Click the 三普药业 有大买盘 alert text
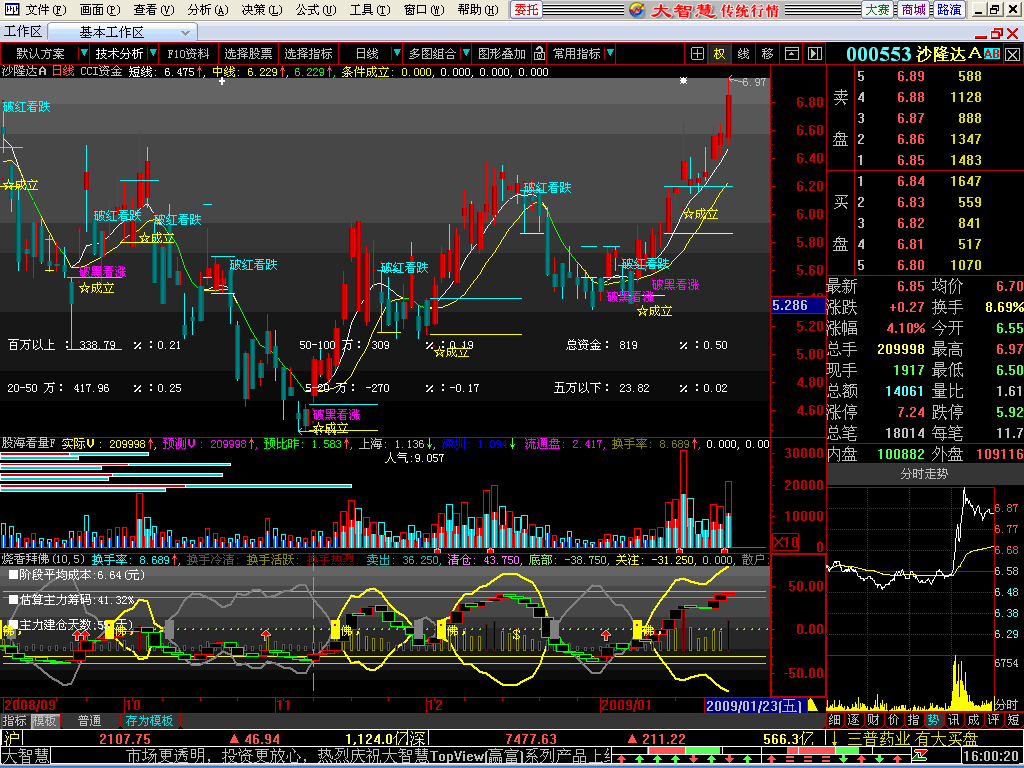Screen dimensions: 1024x768 point(912,739)
